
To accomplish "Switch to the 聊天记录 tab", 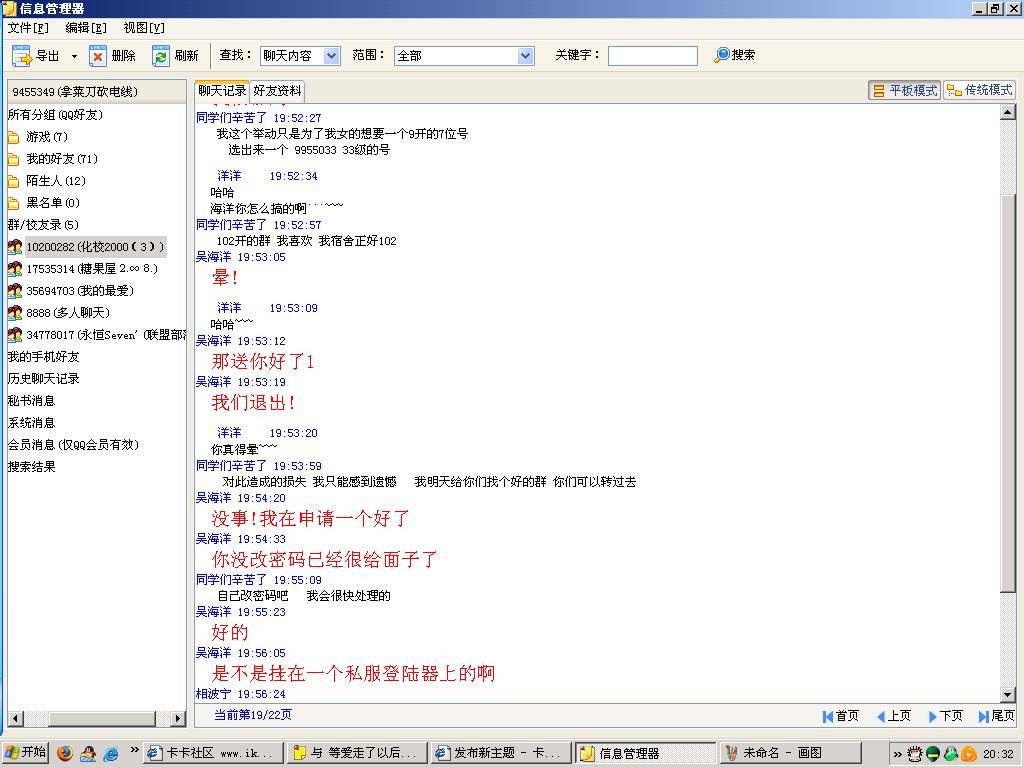I will [x=222, y=90].
